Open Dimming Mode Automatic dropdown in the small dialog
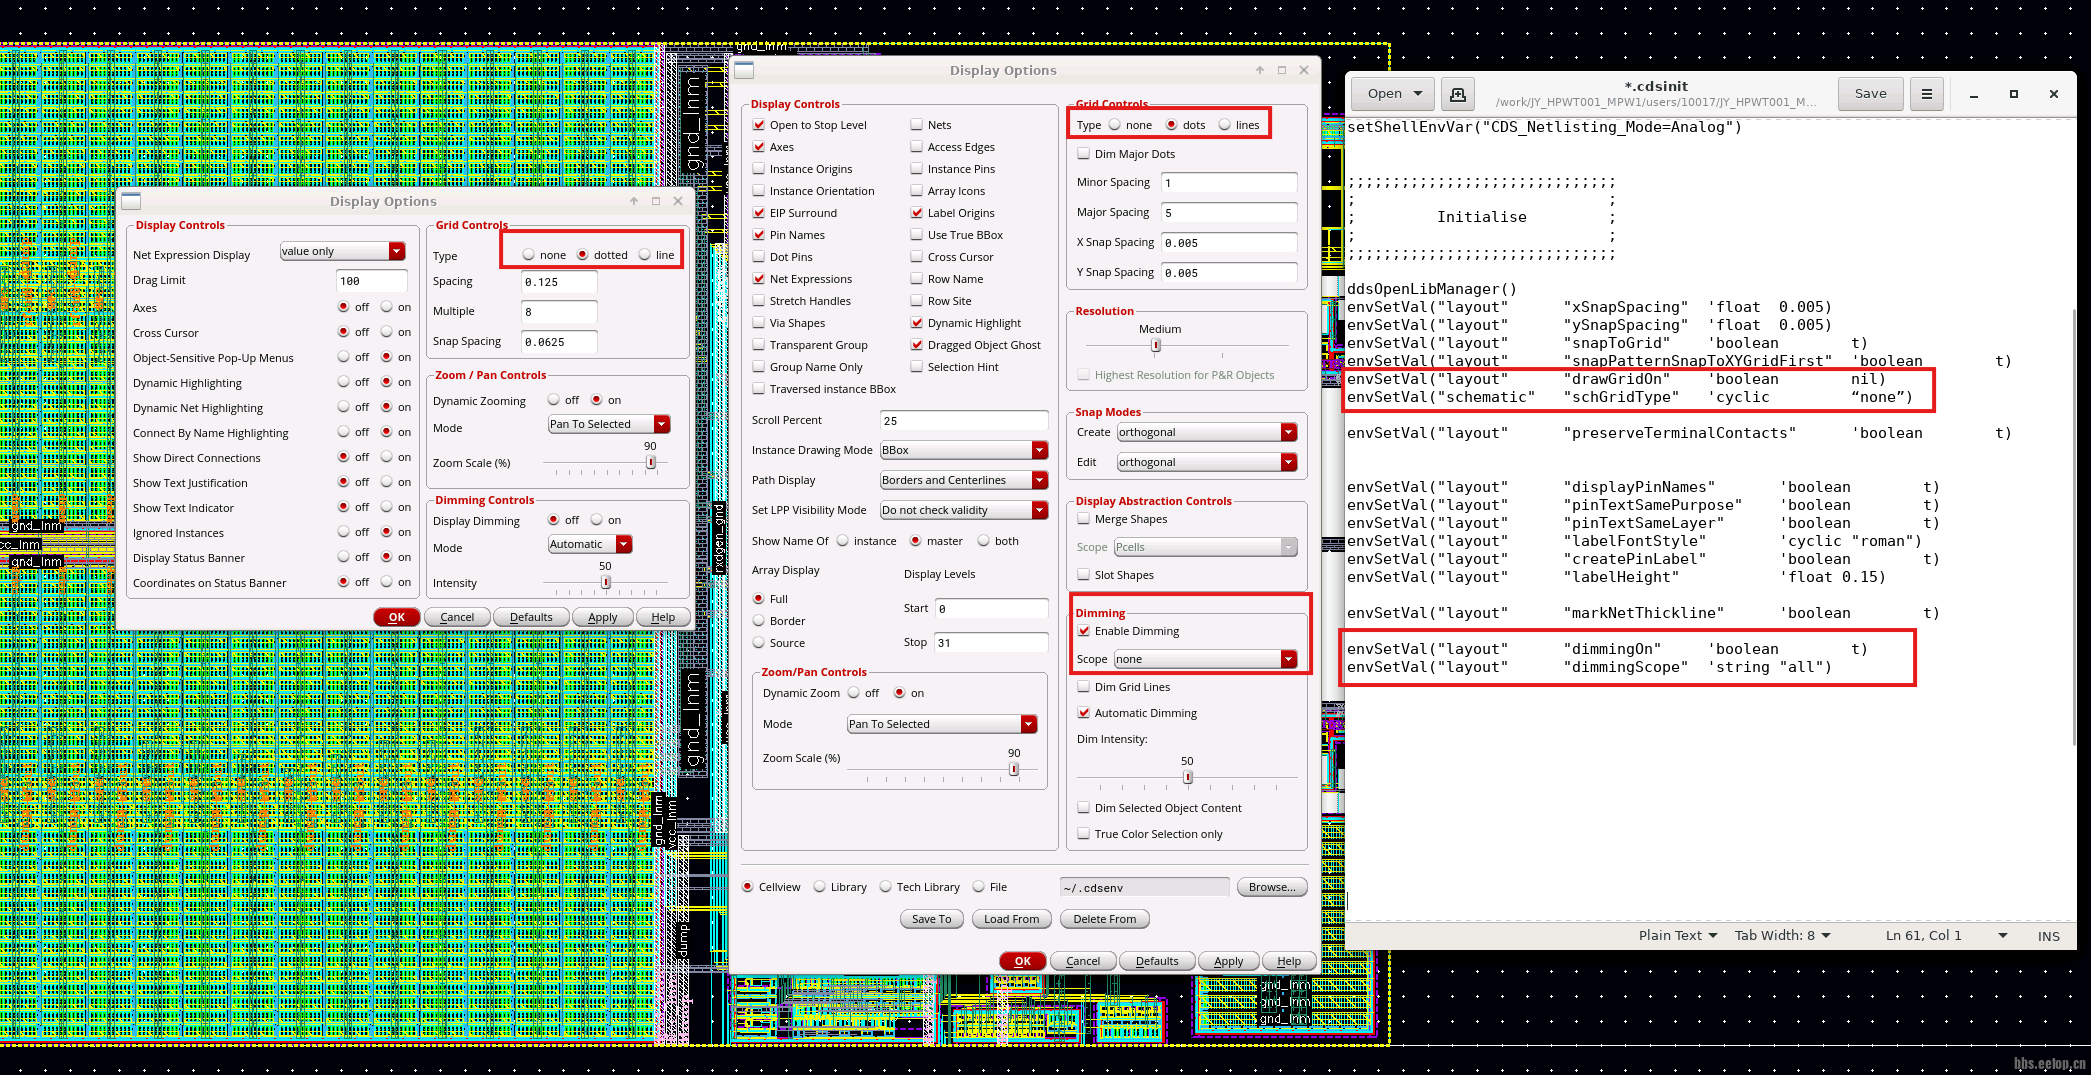The width and height of the screenshot is (2091, 1075). coord(590,545)
